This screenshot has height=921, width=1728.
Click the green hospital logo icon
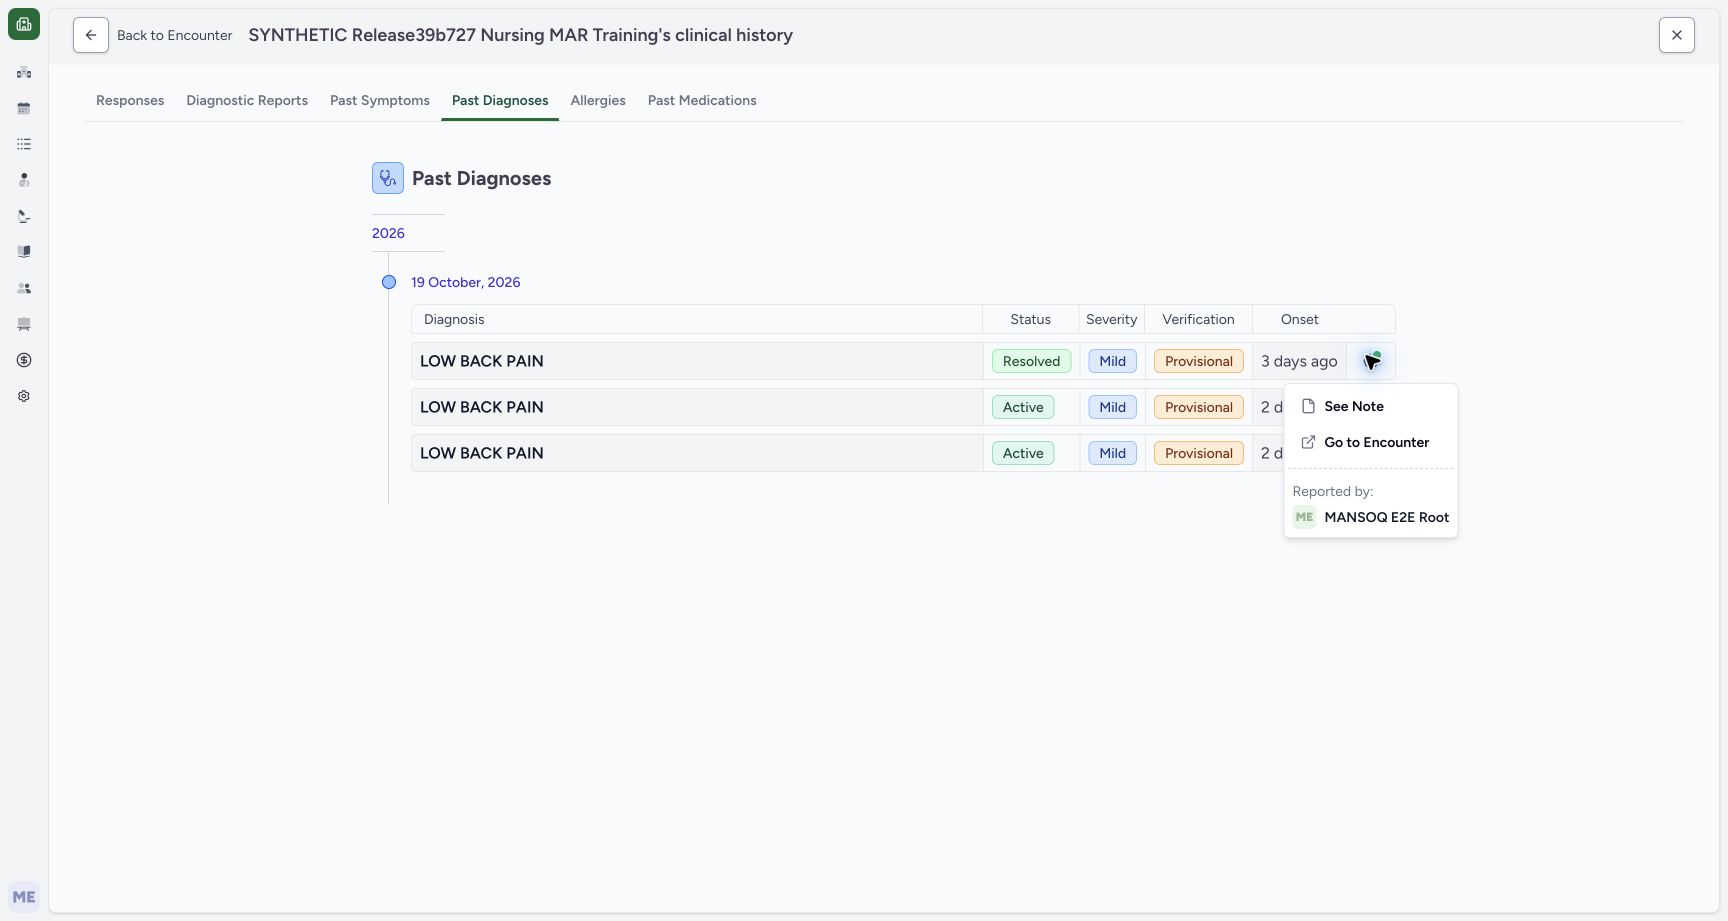tap(24, 24)
